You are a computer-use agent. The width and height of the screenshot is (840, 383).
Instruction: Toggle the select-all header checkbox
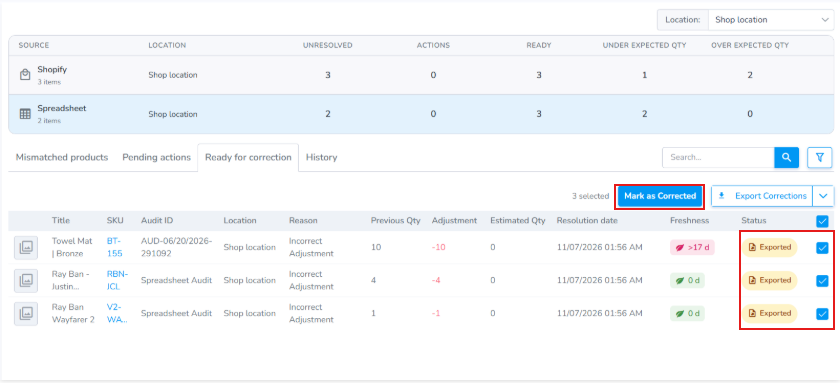[822, 221]
